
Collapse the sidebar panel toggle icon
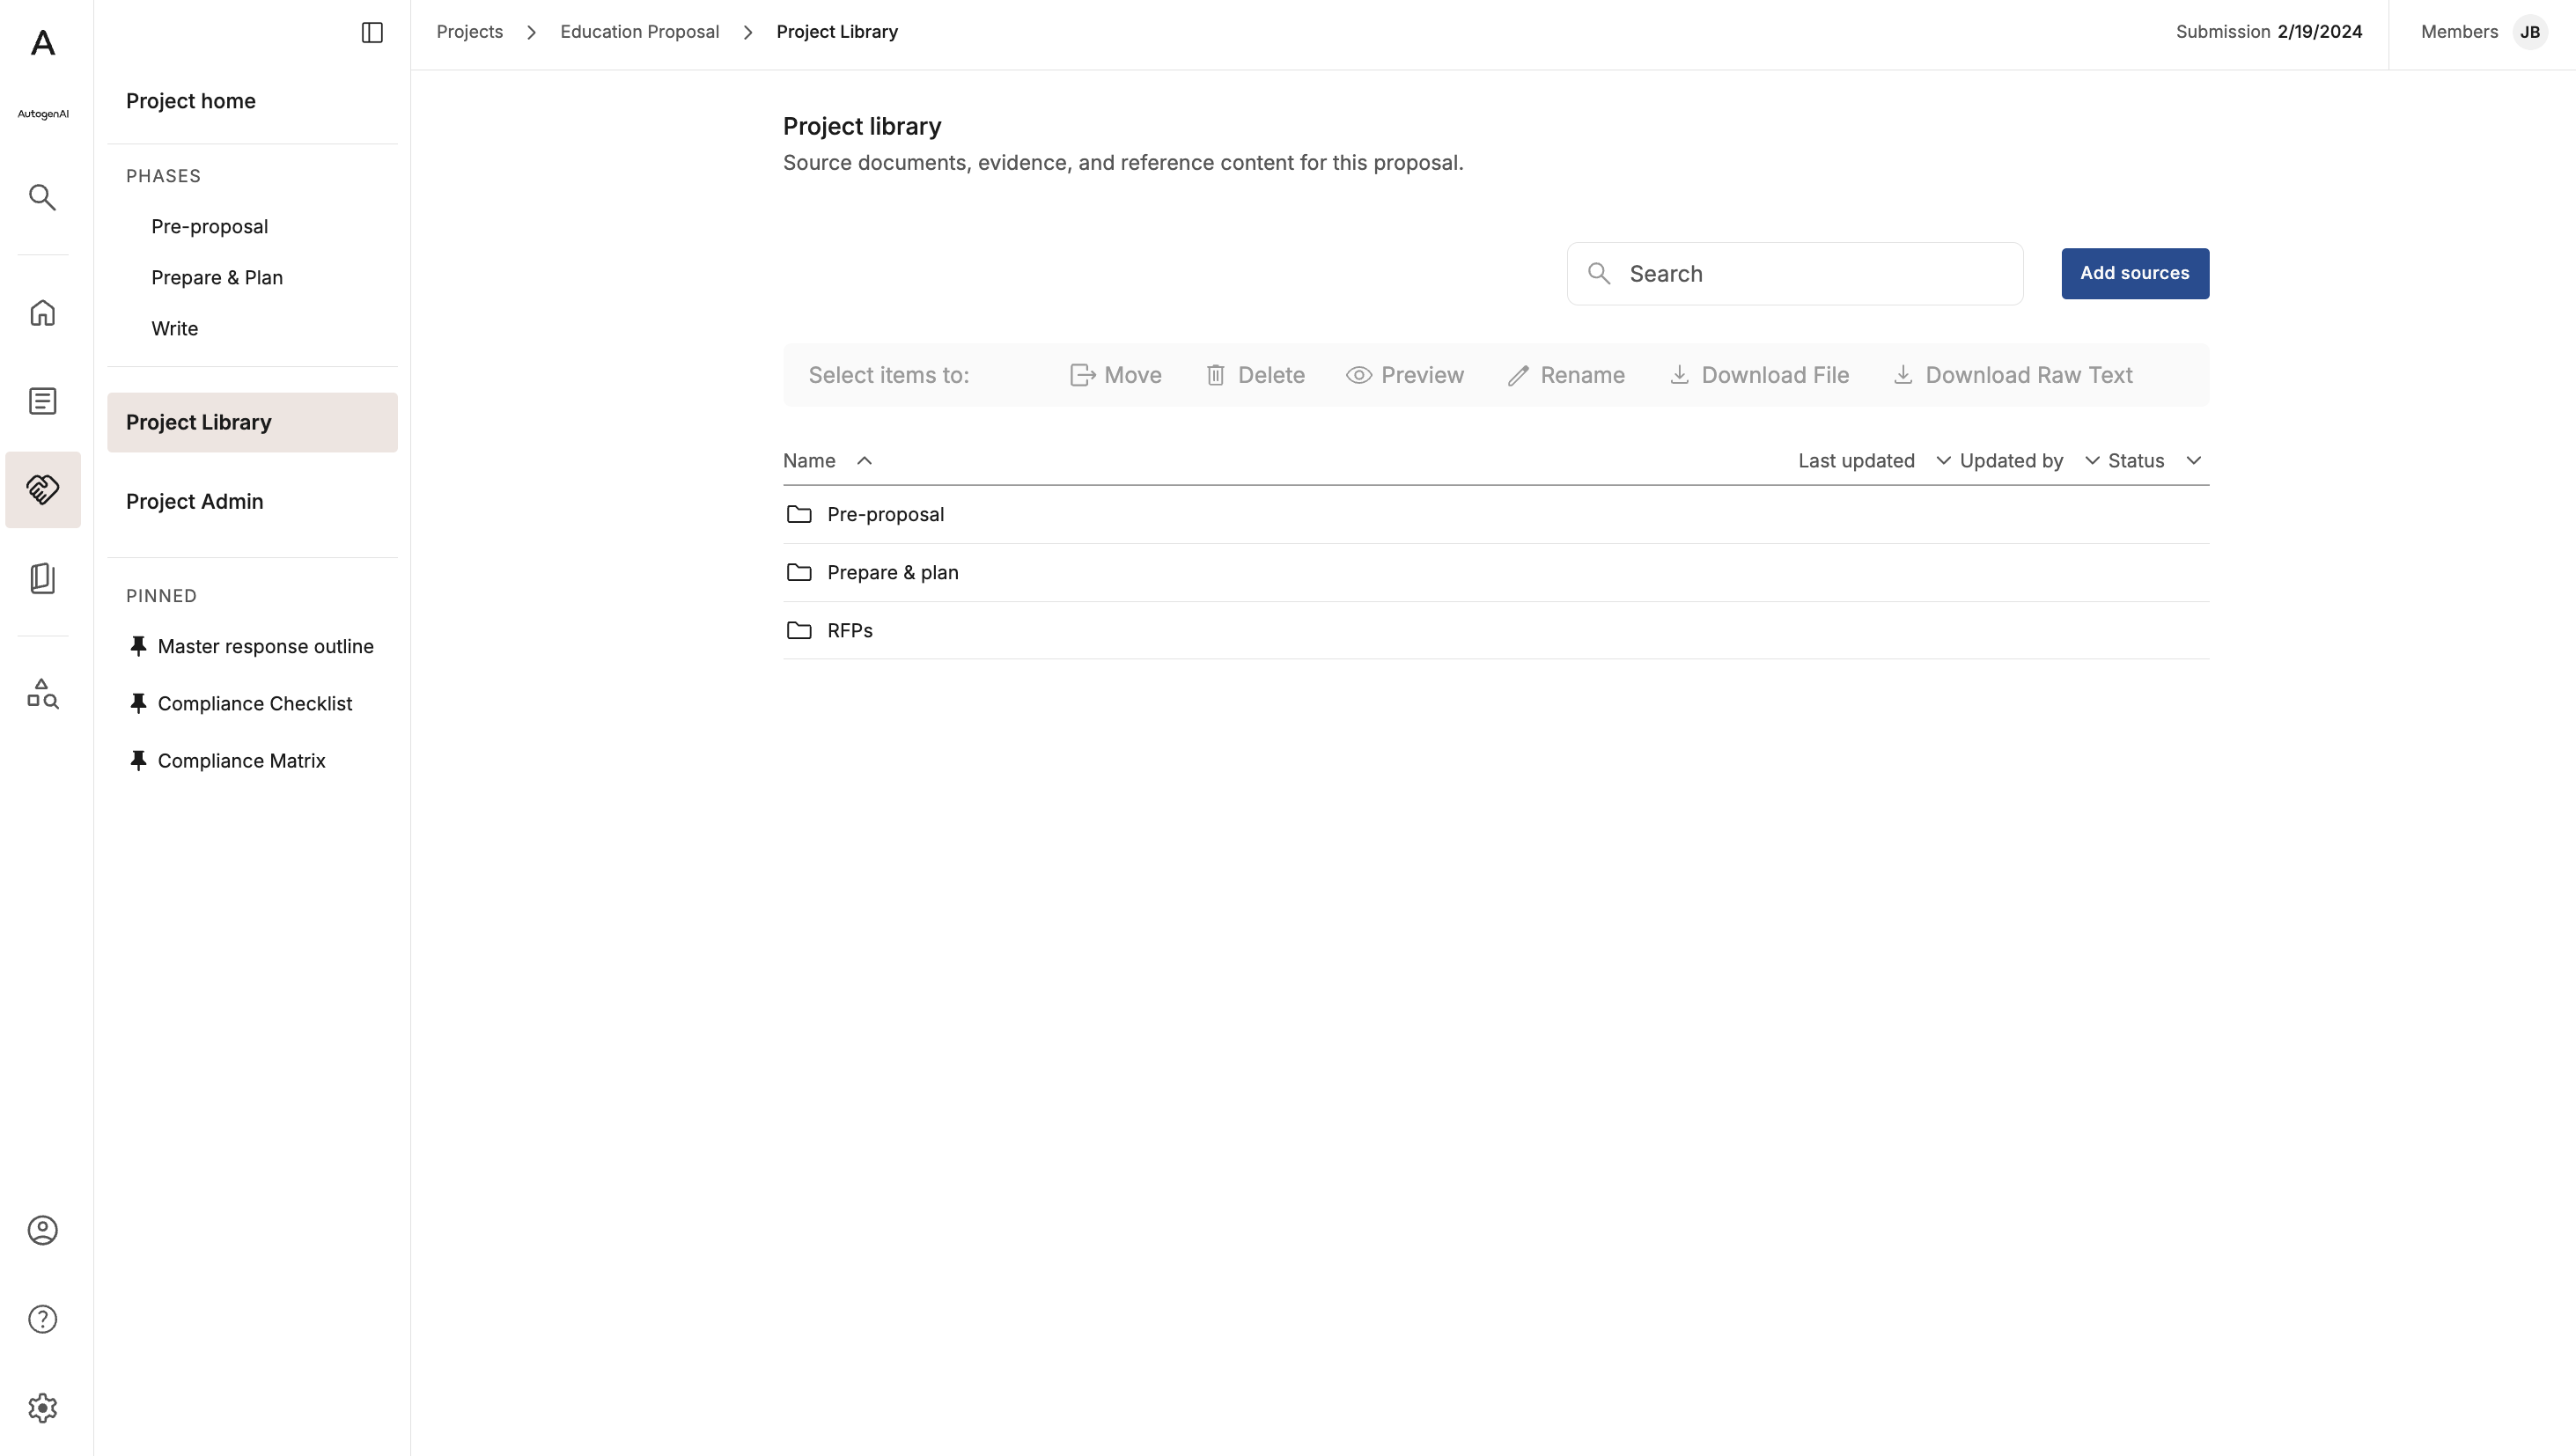[372, 32]
